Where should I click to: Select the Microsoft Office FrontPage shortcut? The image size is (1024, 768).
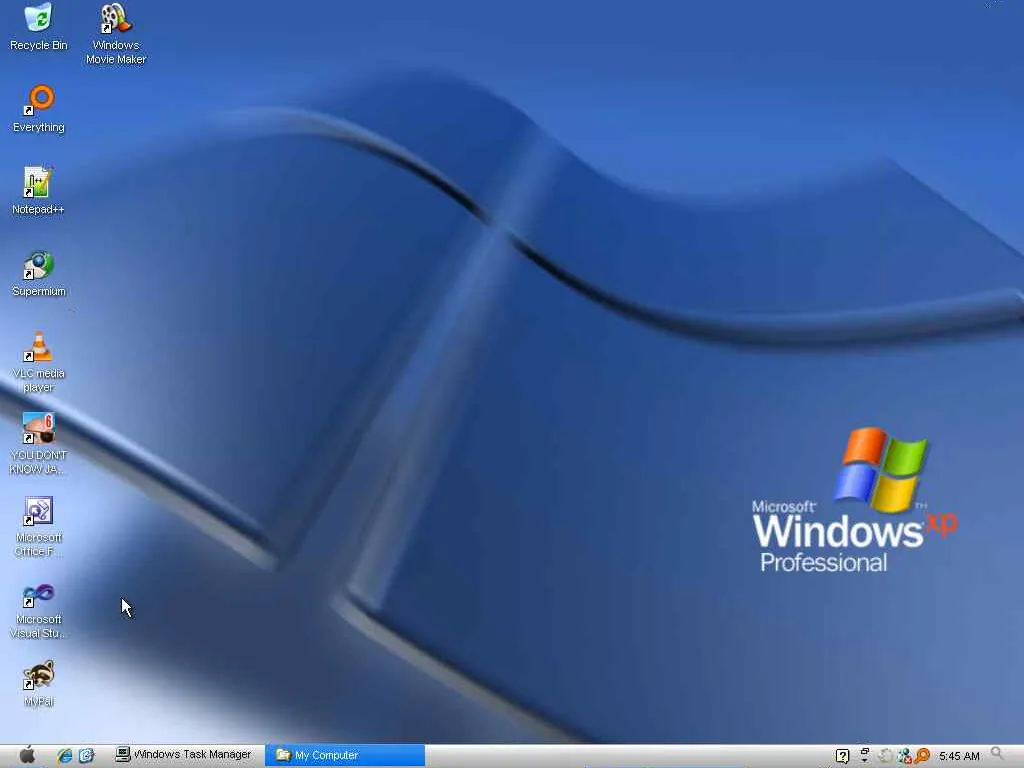[x=39, y=526]
